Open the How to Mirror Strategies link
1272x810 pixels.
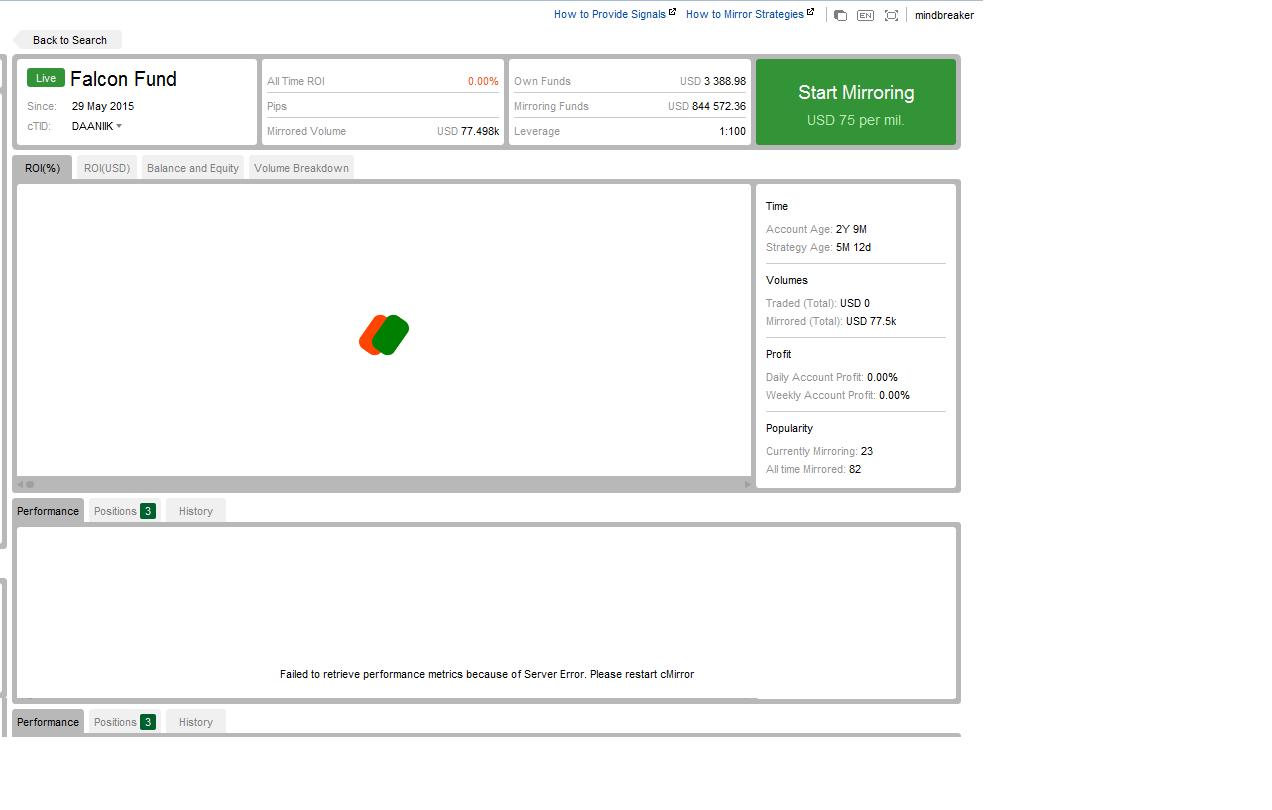(x=749, y=14)
